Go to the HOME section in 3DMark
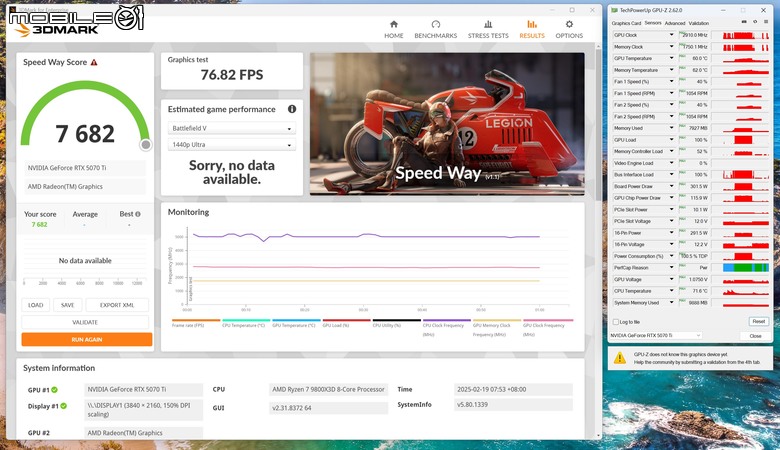The height and width of the screenshot is (450, 780). click(x=393, y=29)
